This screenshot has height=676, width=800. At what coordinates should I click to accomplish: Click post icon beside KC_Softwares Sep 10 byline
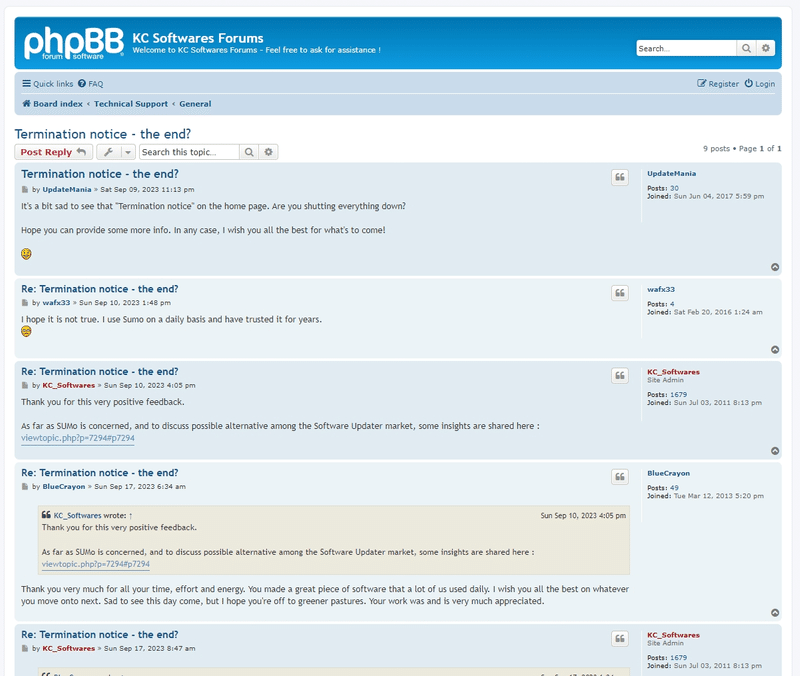point(24,386)
